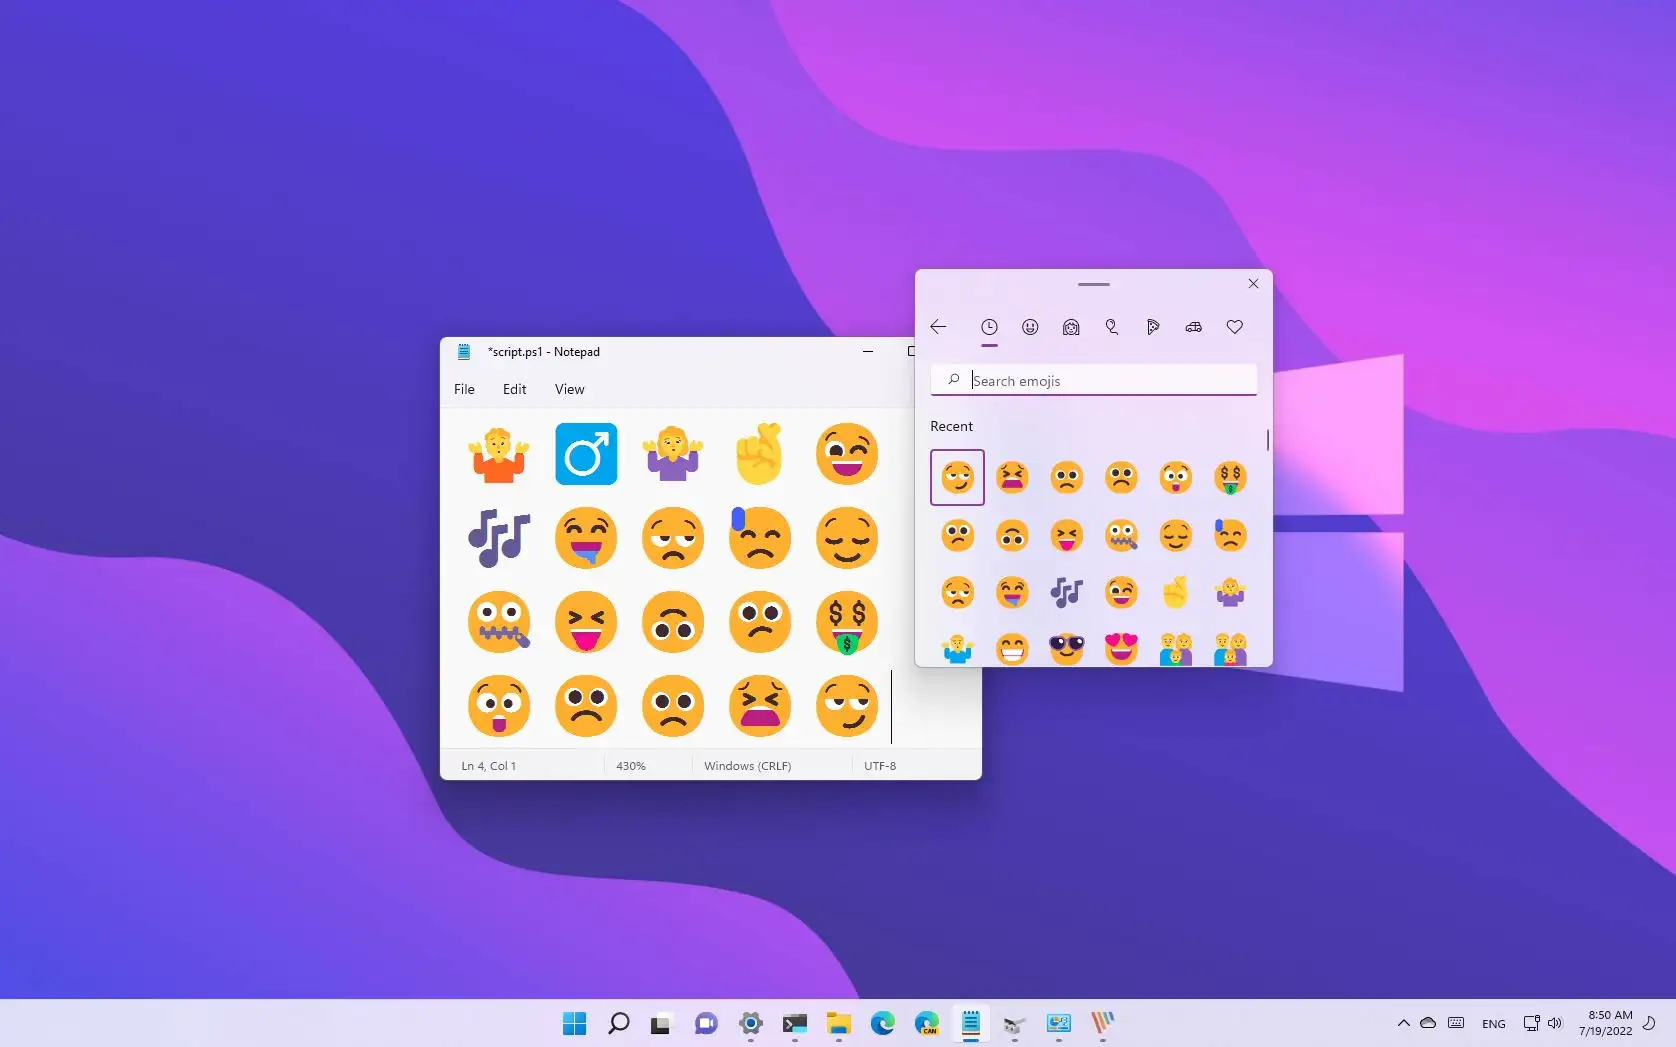Open the Edit menu in Notepad
1676x1047 pixels.
click(514, 389)
